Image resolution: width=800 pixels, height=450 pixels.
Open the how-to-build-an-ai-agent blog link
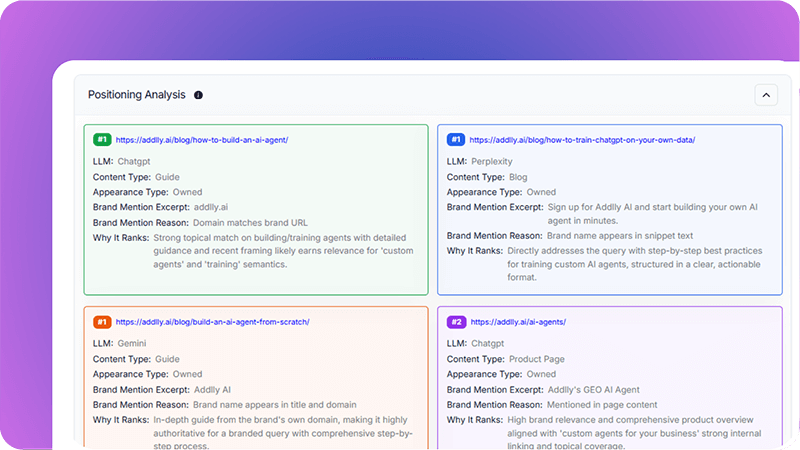click(x=202, y=140)
